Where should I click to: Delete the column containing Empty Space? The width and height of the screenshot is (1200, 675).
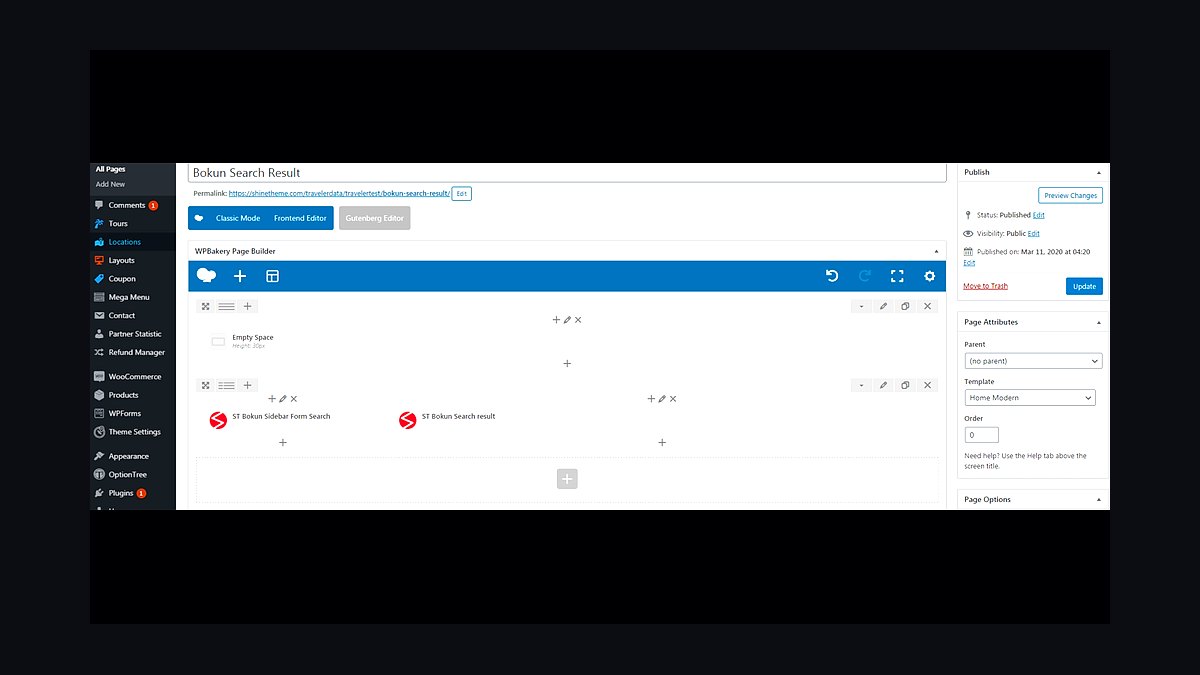tap(578, 320)
